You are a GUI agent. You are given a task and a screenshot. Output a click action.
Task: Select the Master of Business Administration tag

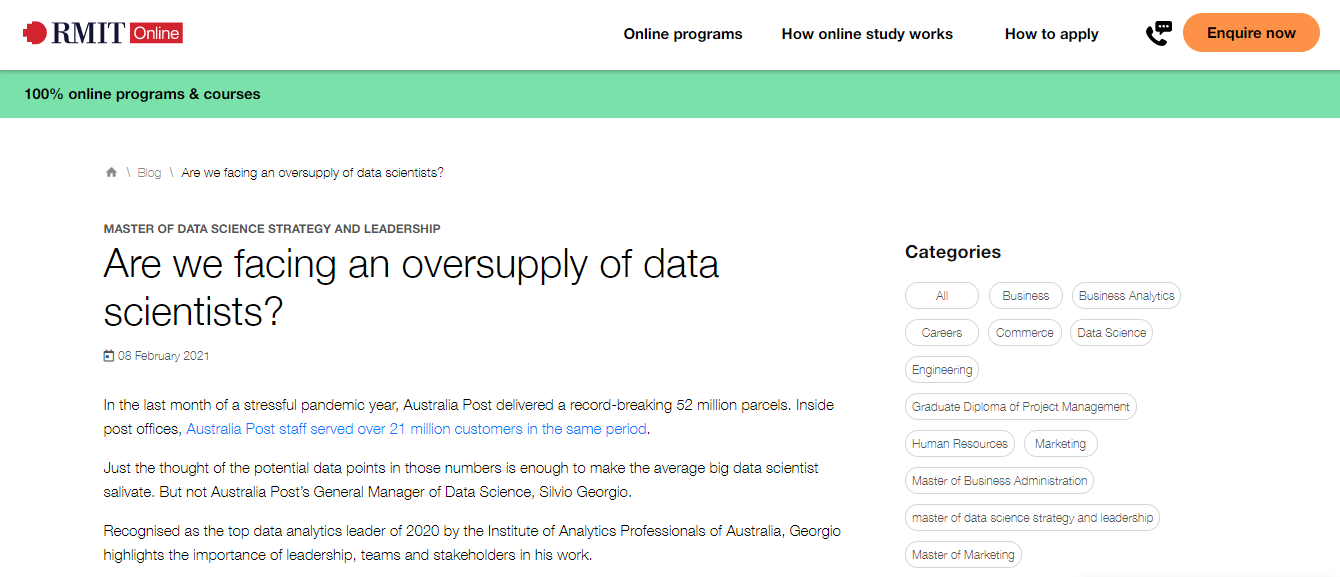[x=1000, y=481]
